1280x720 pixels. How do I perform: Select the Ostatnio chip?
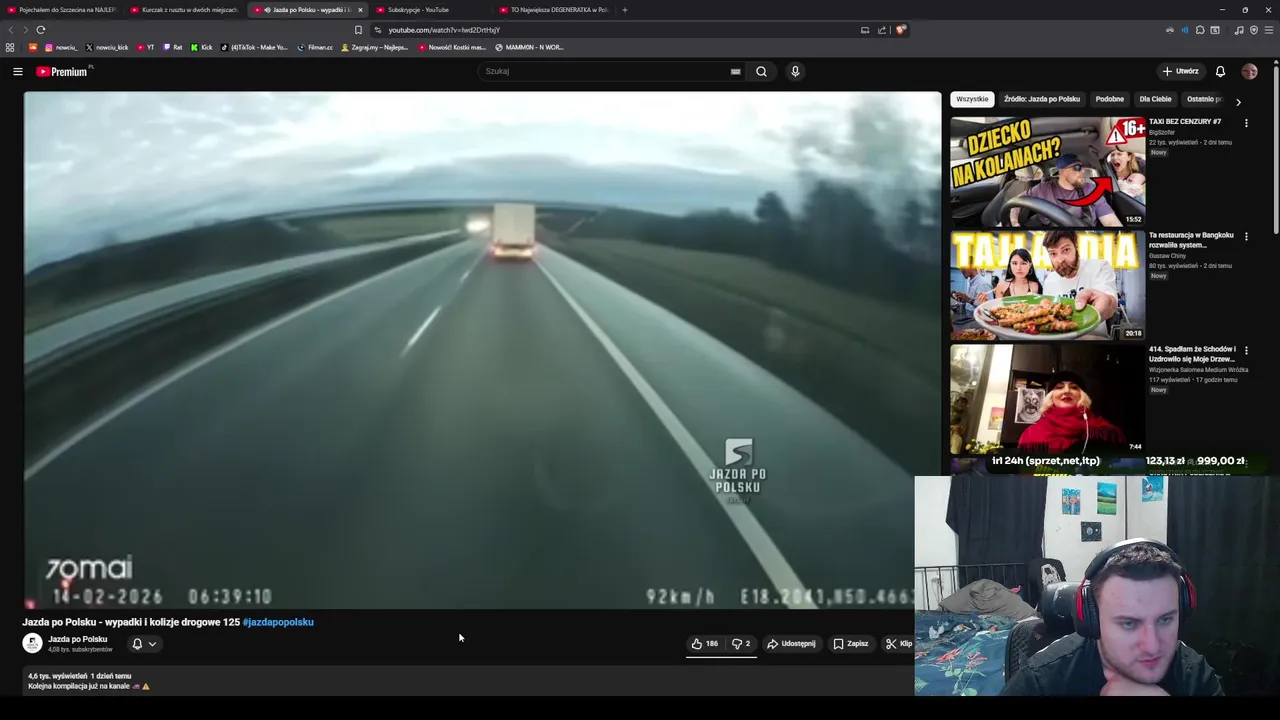(x=1204, y=99)
